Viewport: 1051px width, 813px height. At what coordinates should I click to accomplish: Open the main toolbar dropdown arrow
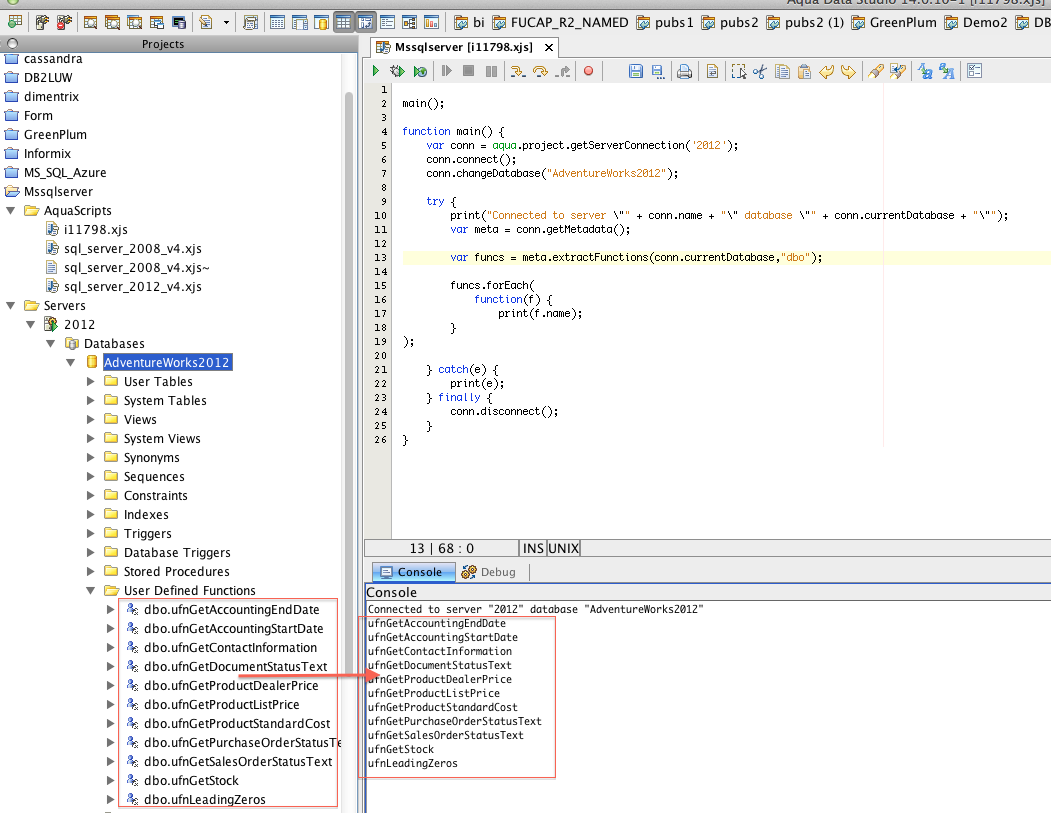click(x=226, y=22)
